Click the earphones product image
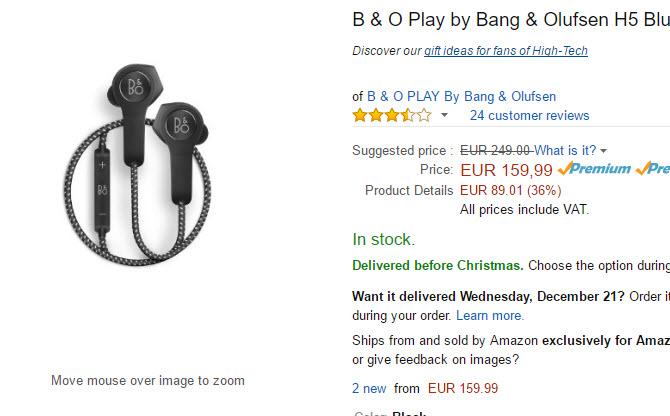Image resolution: width=670 pixels, height=416 pixels. coord(138,163)
